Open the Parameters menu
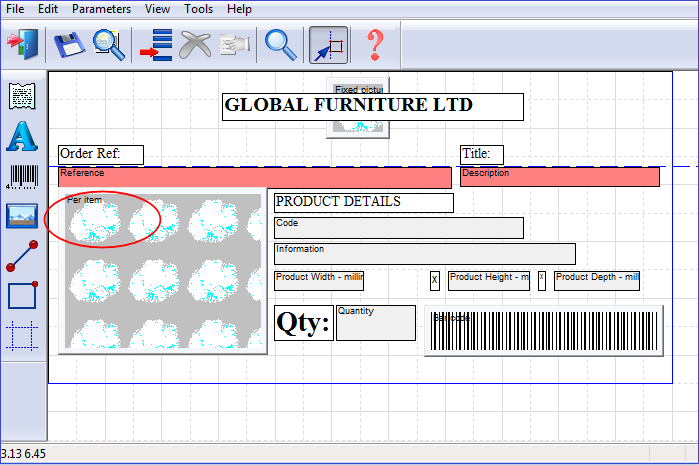 (101, 9)
